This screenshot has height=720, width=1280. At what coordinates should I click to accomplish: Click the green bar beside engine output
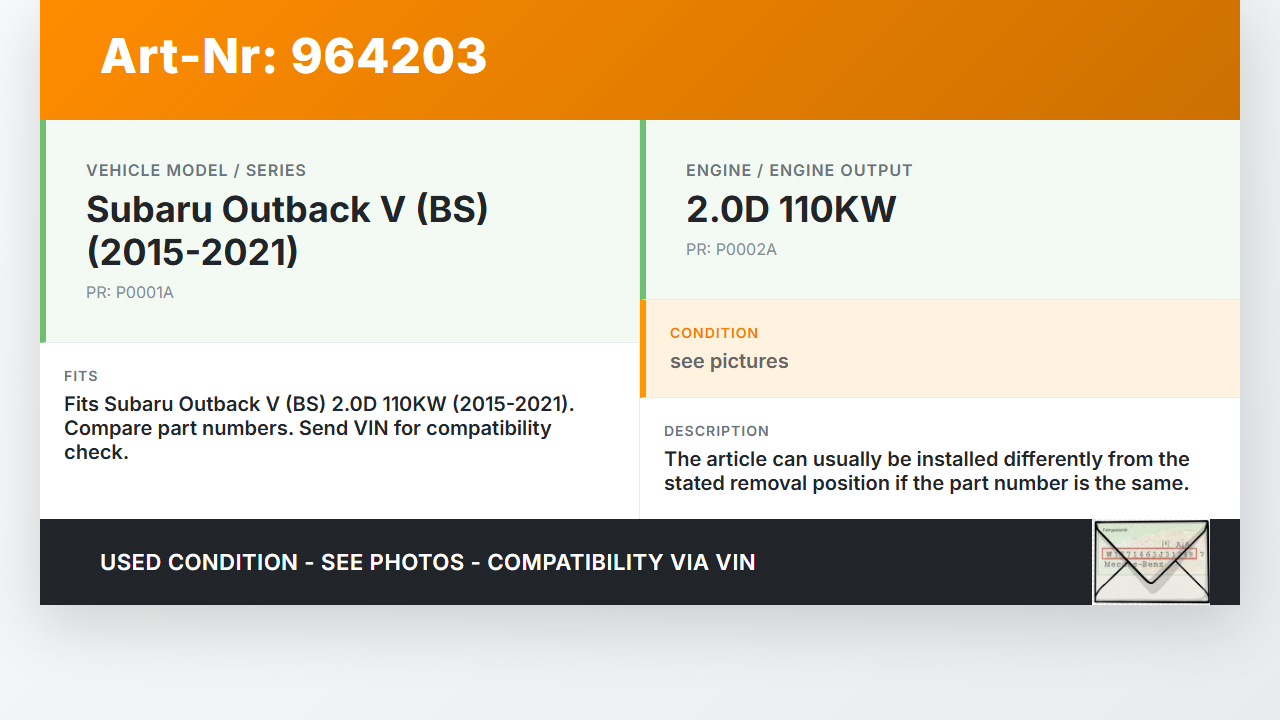(643, 209)
